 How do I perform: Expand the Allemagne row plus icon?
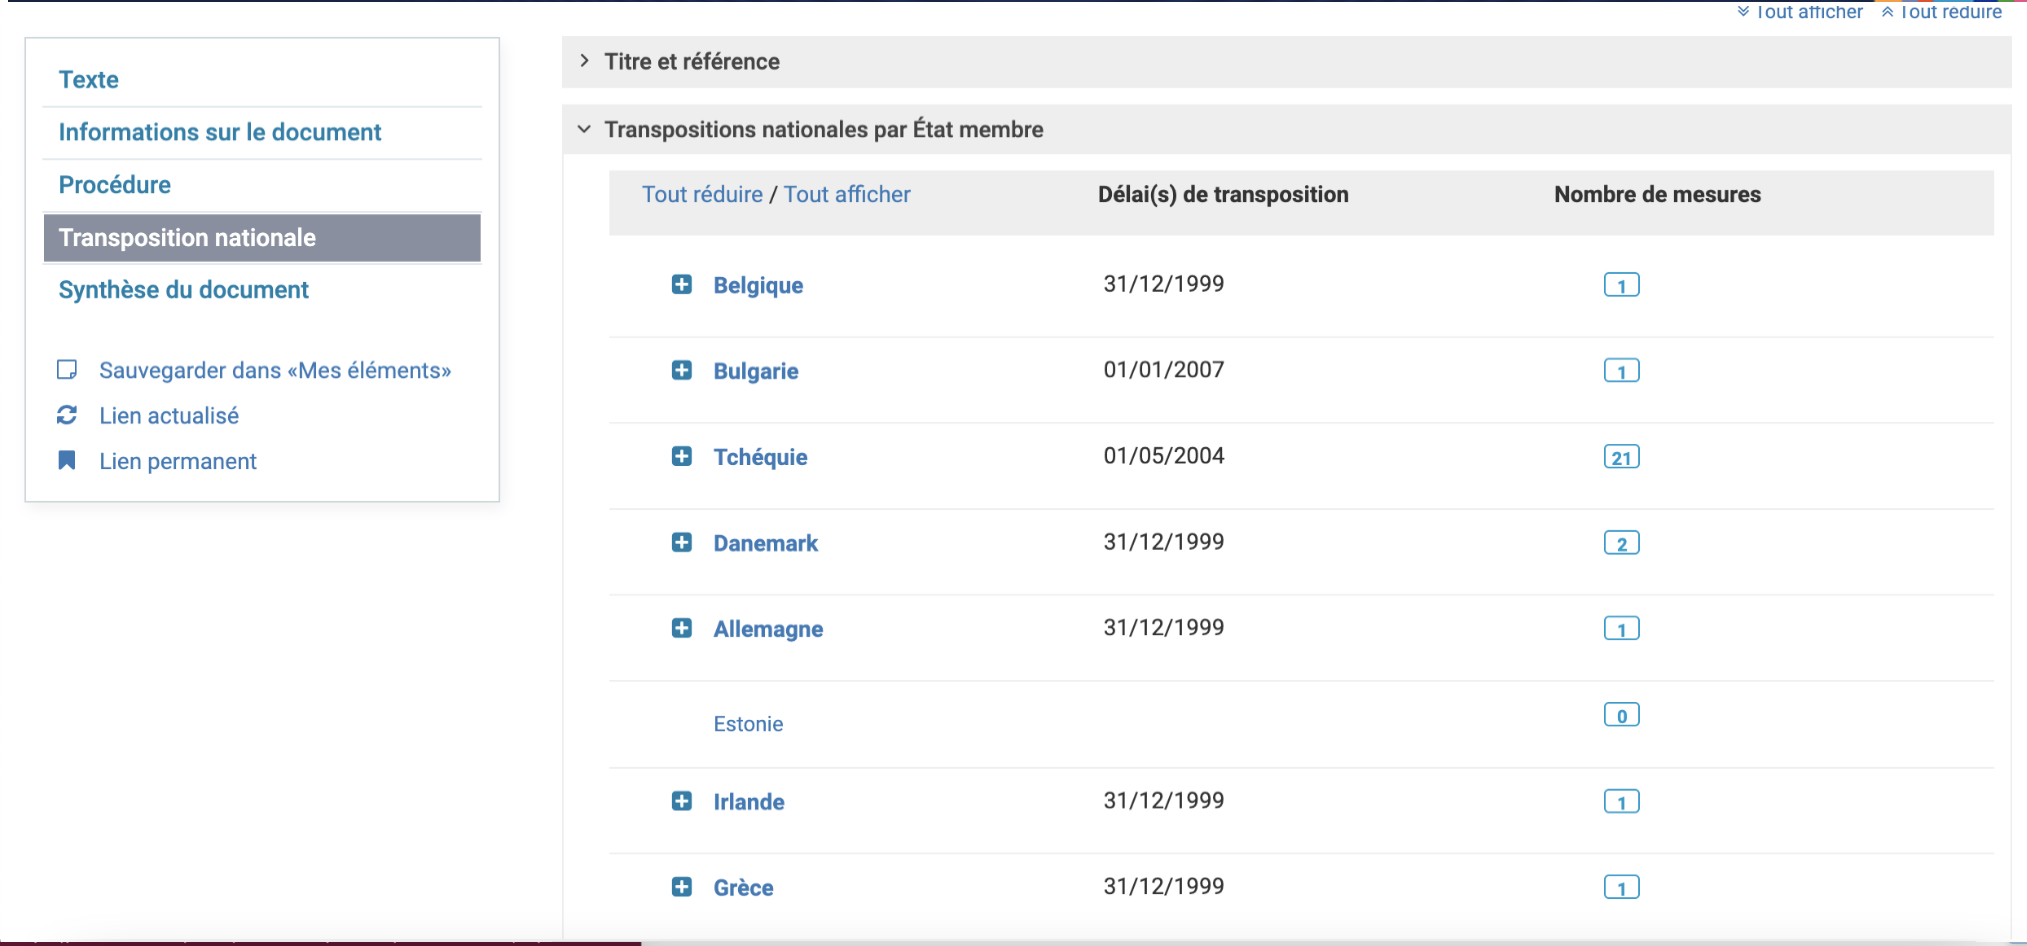point(681,629)
